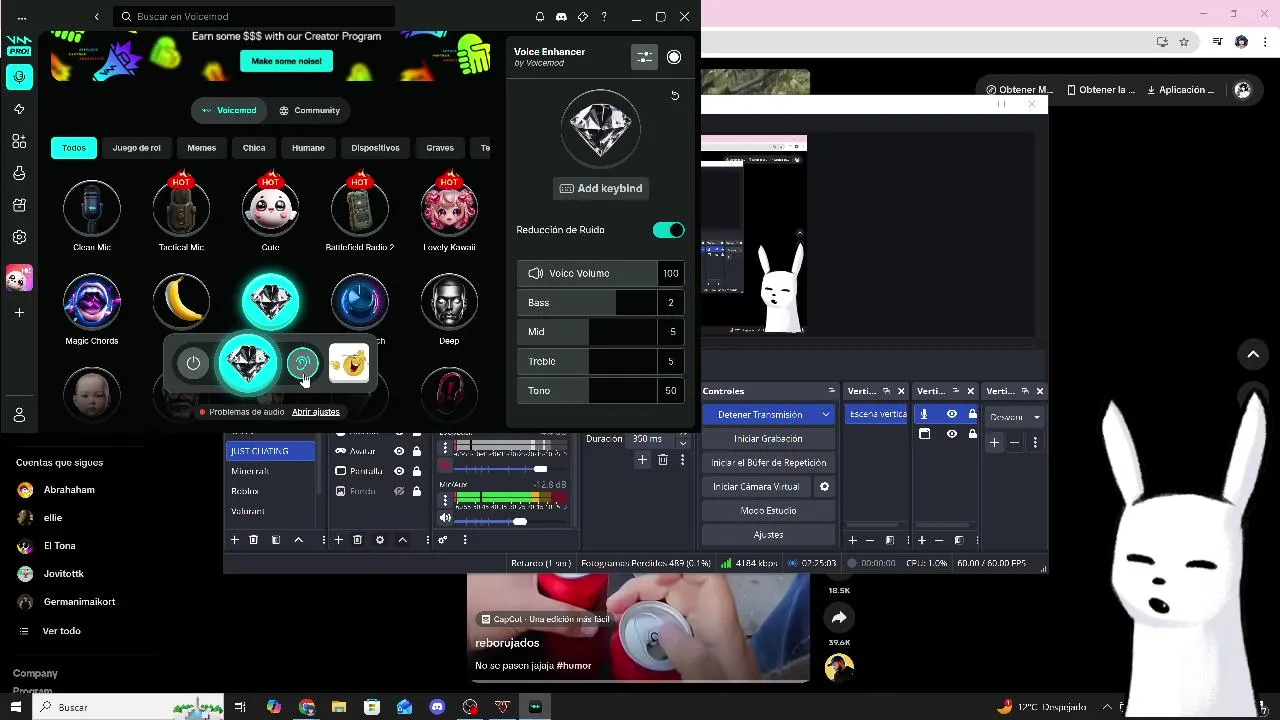Go back using Voicemod back arrow

click(x=96, y=17)
